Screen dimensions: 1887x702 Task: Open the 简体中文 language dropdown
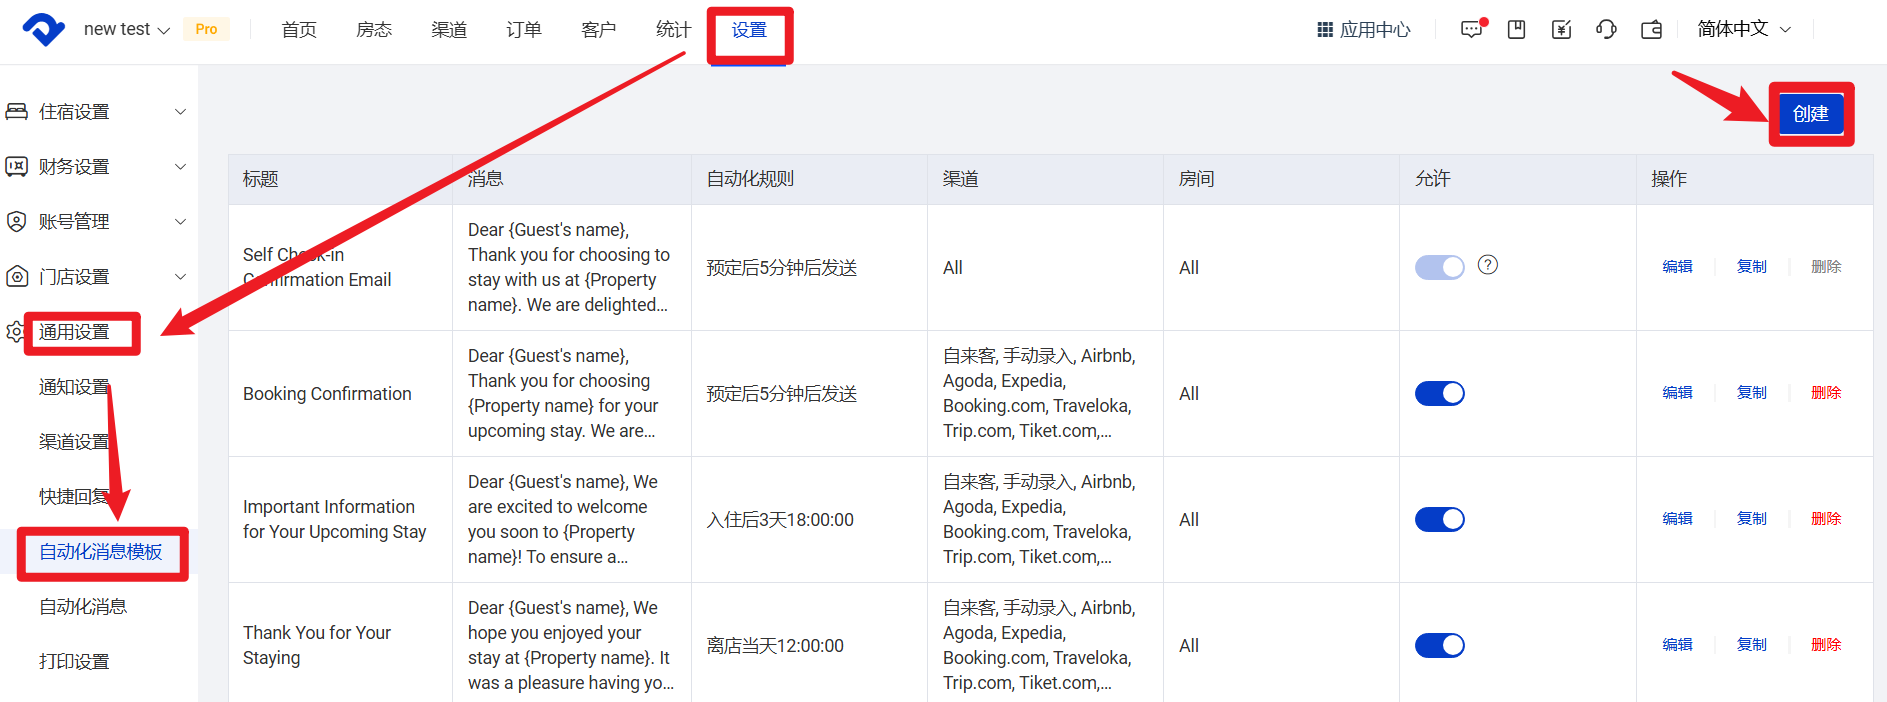(1744, 29)
